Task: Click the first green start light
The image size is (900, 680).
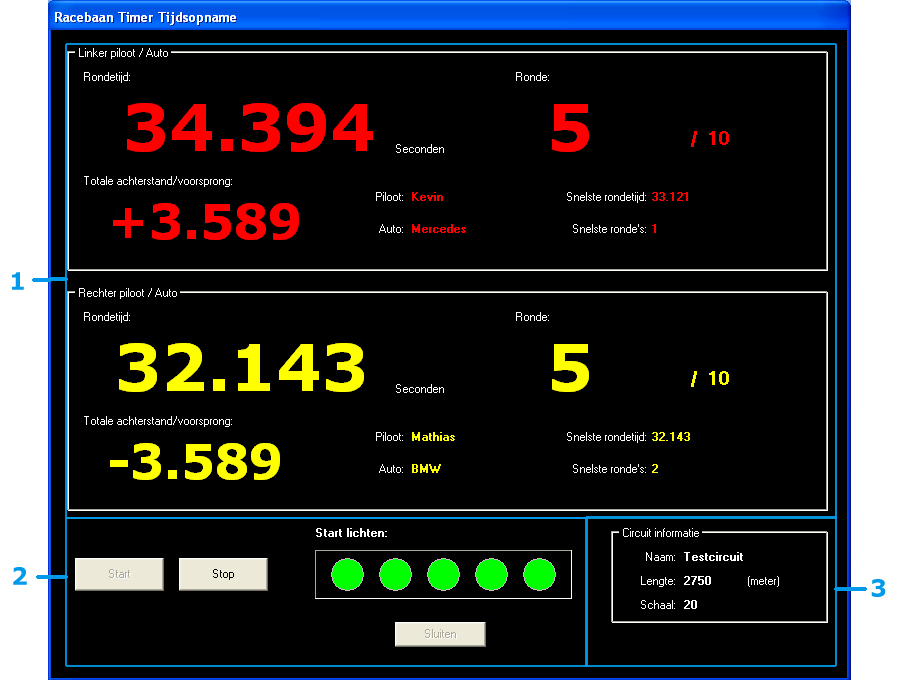Action: [x=347, y=574]
